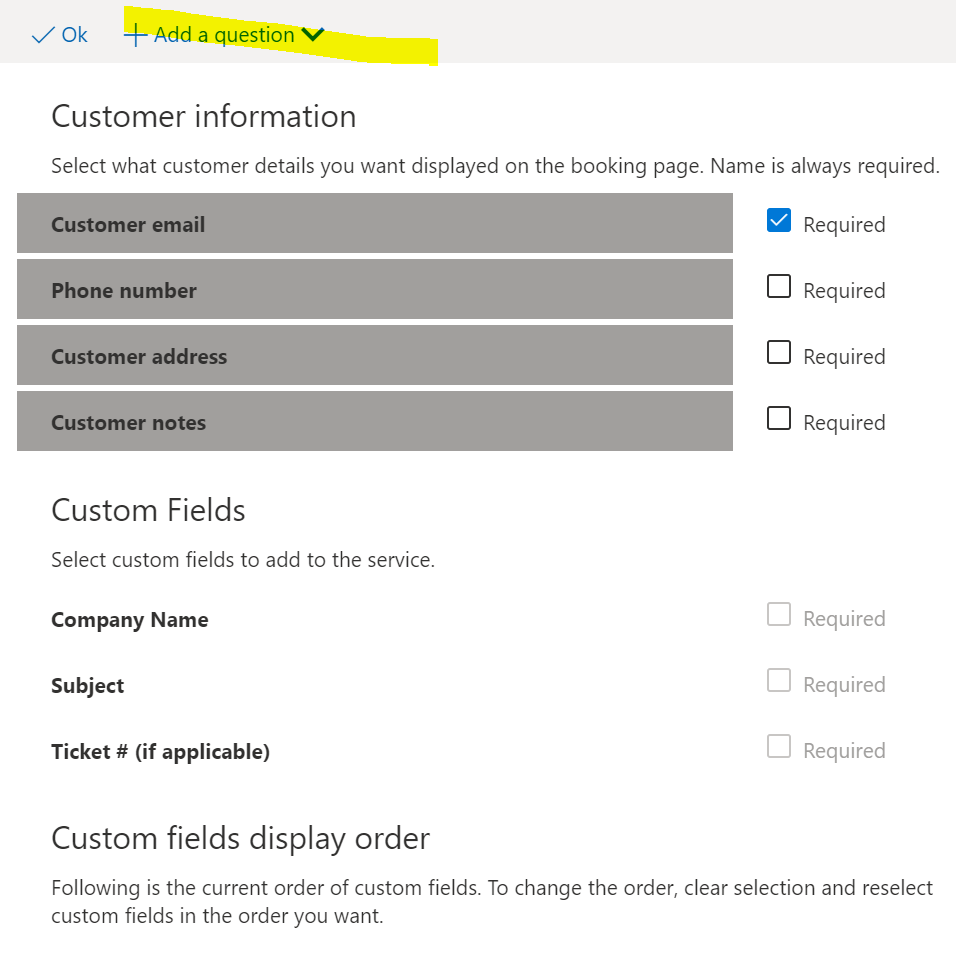Screen dimensions: 956x956
Task: Select the Phone number field row
Action: point(375,289)
